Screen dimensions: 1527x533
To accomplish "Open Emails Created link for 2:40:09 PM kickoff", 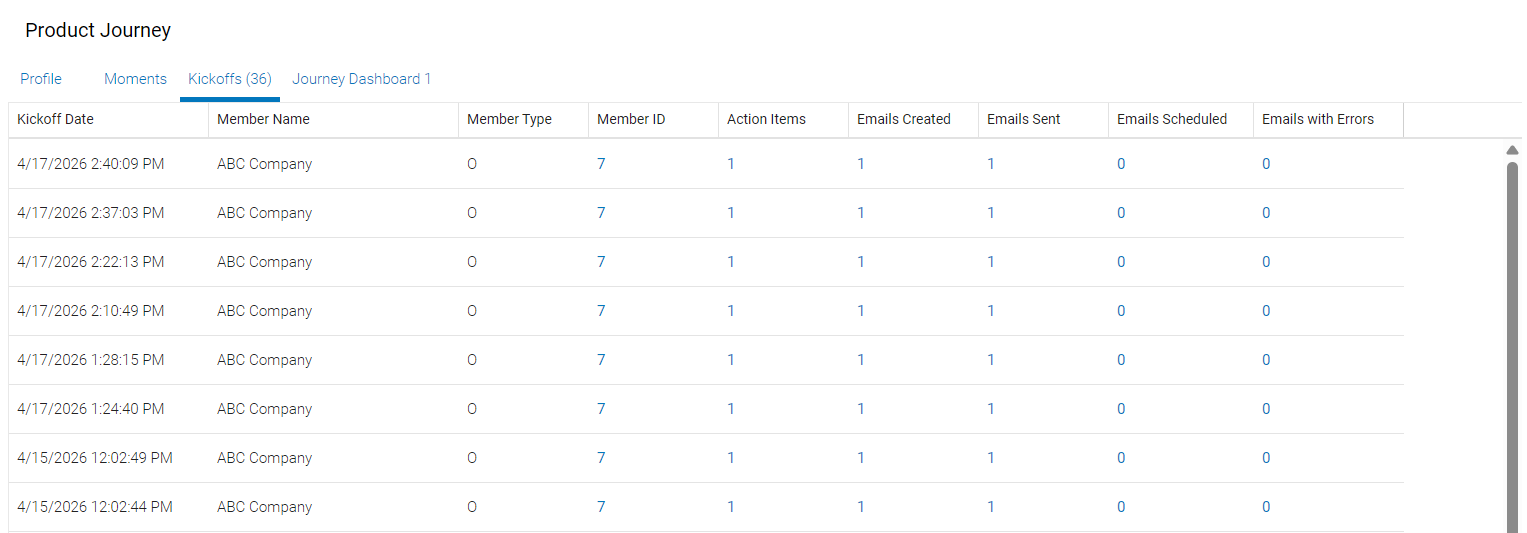I will click(x=861, y=164).
